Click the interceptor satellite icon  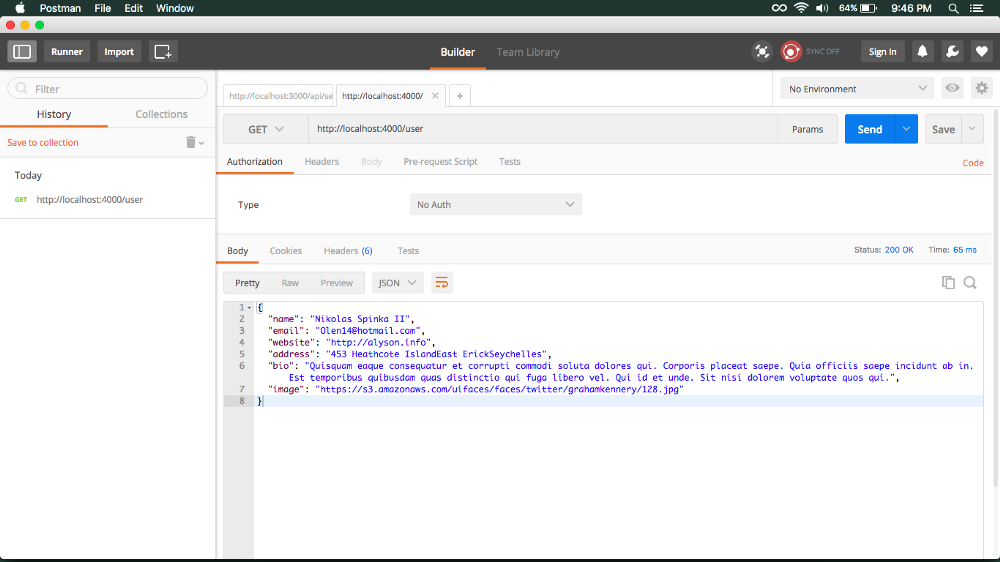coord(761,52)
